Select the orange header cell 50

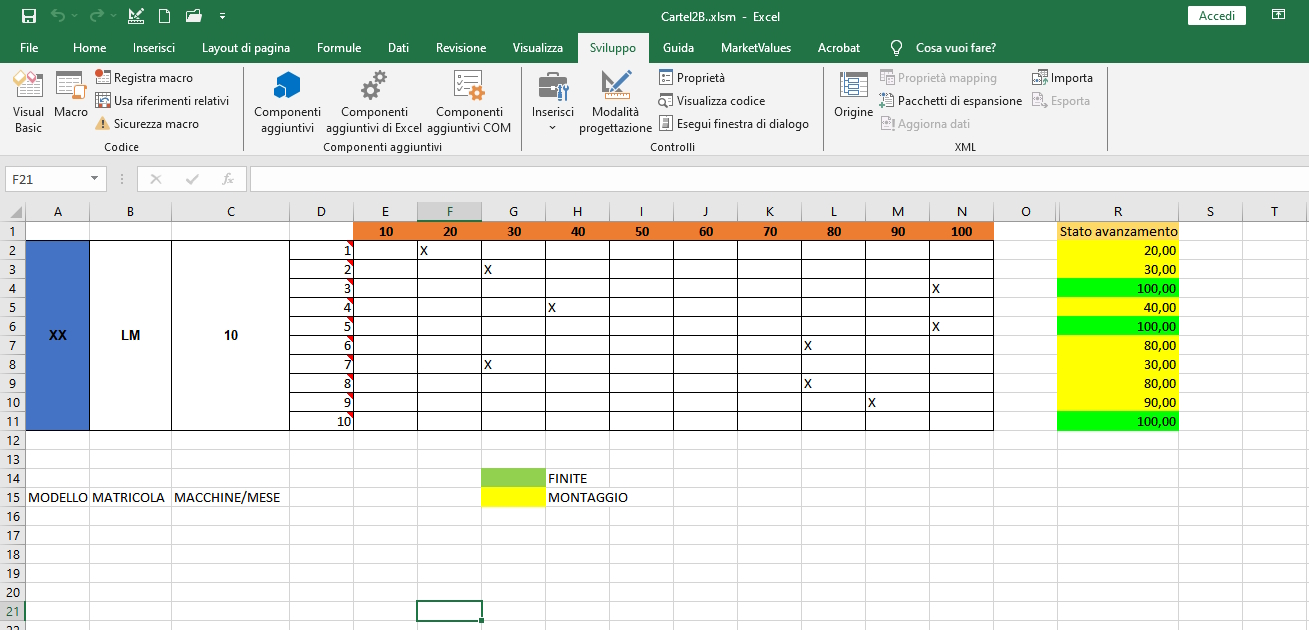(x=641, y=231)
